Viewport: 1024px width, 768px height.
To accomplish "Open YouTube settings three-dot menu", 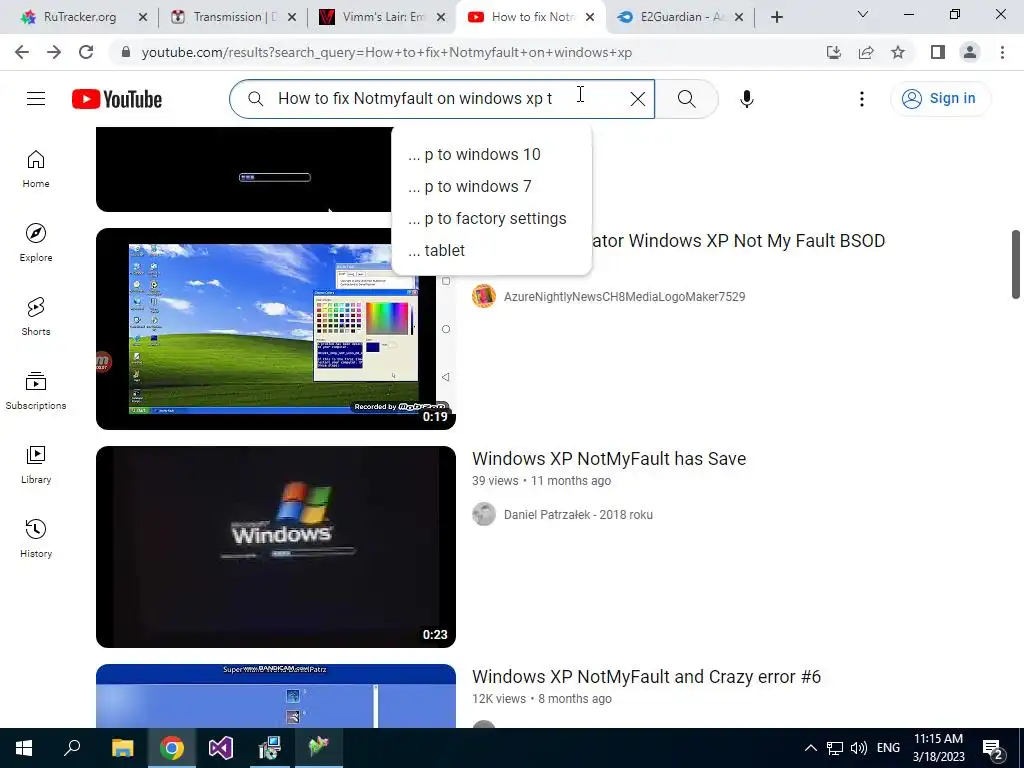I will pyautogui.click(x=862, y=99).
